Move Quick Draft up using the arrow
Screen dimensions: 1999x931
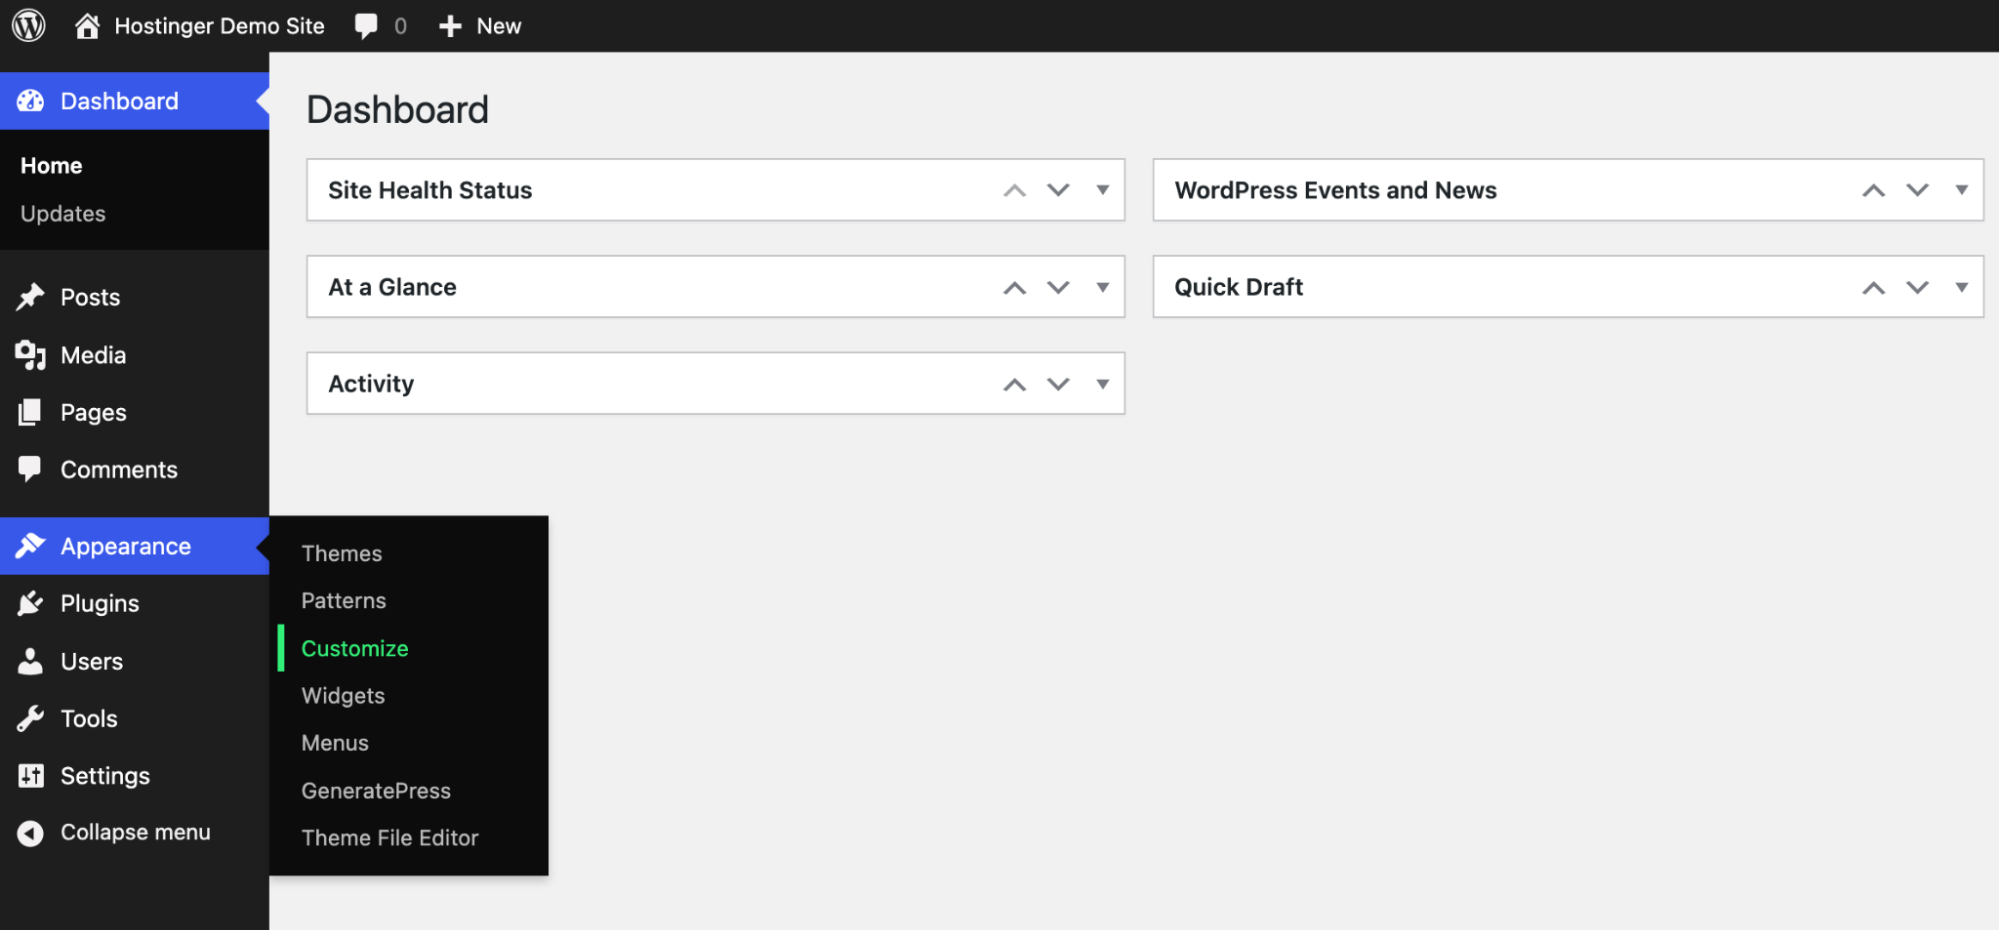point(1872,287)
